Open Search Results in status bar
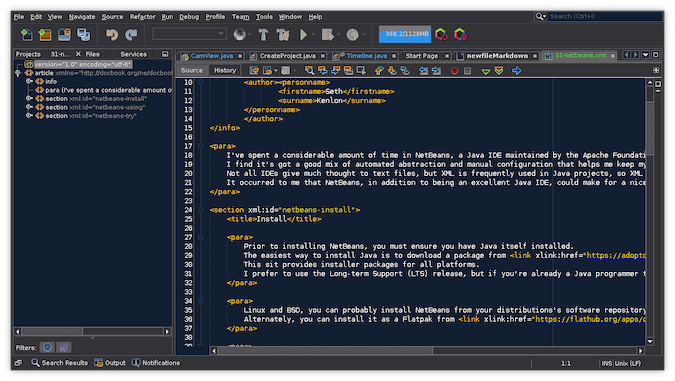Screen dimensions: 675x381 click(59, 363)
